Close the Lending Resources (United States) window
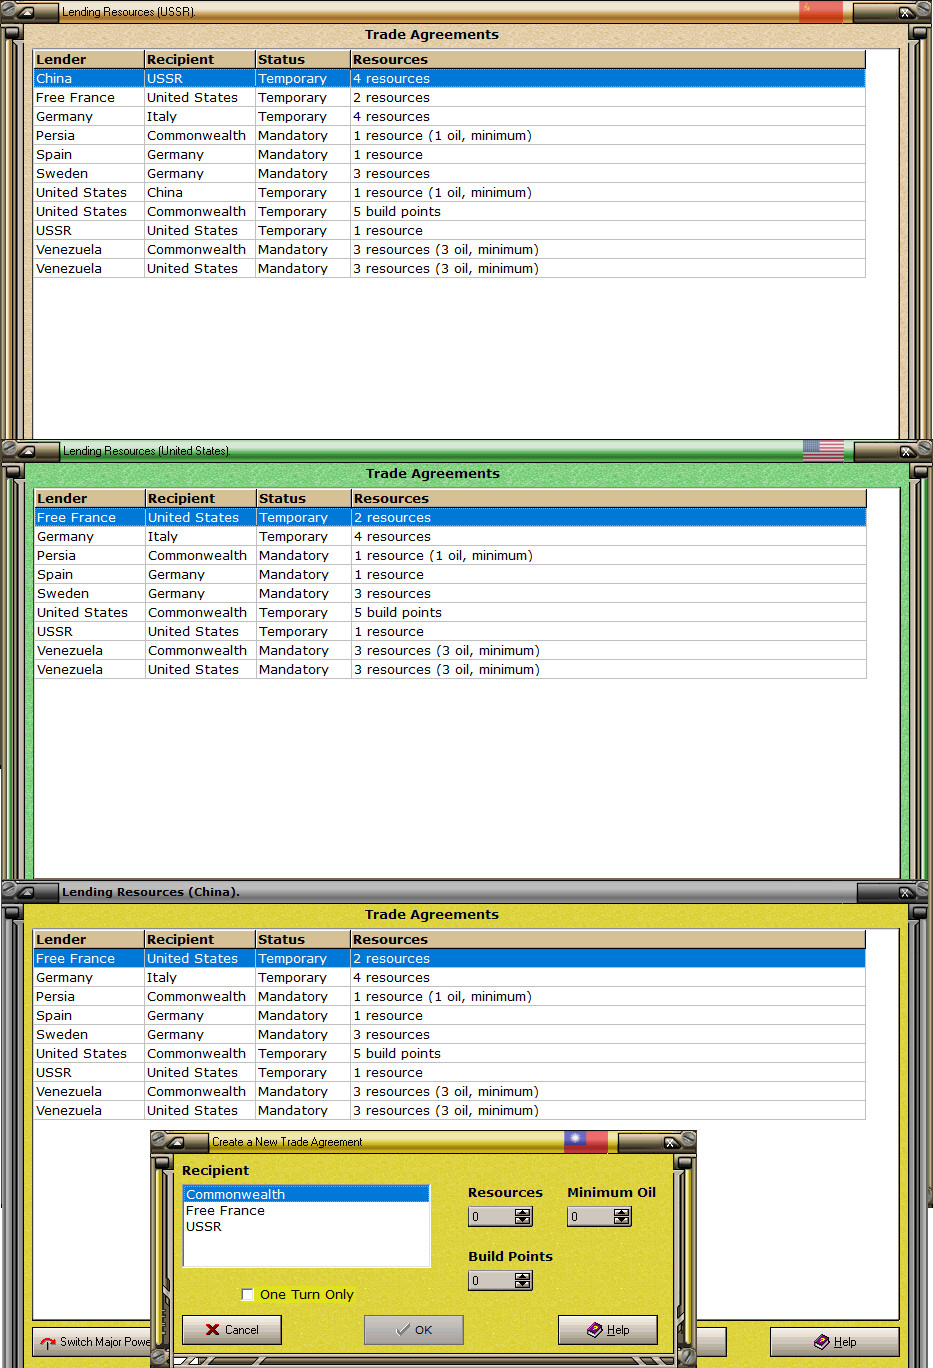The height and width of the screenshot is (1368, 933). [908, 451]
